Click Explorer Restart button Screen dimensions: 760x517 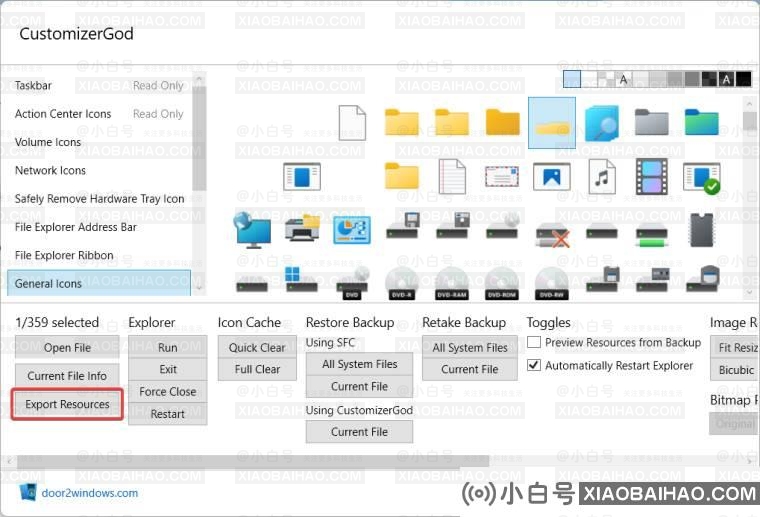pyautogui.click(x=168, y=414)
